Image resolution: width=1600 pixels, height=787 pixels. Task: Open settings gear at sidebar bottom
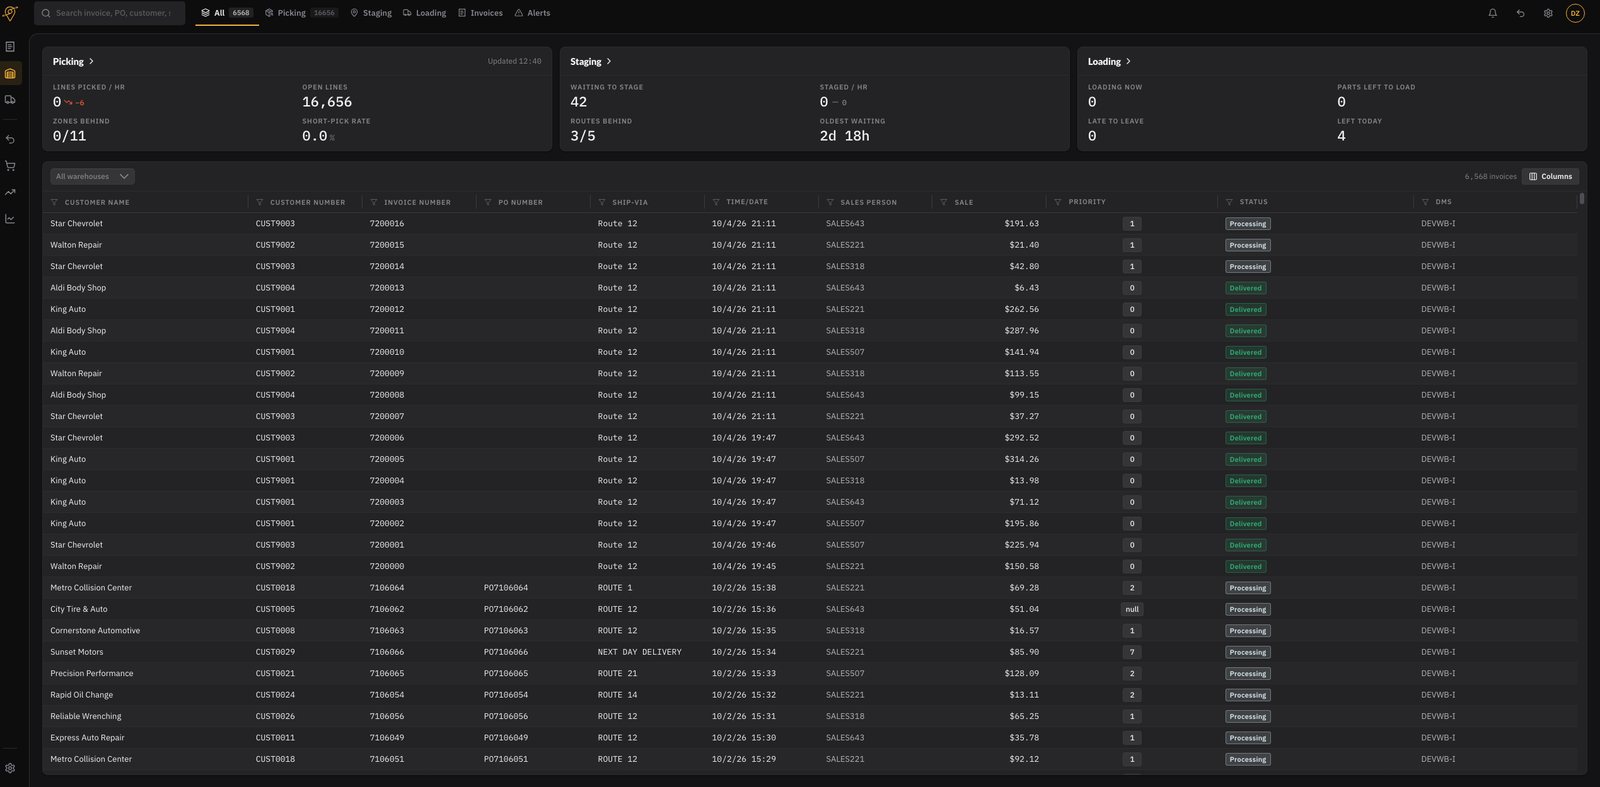click(x=10, y=768)
